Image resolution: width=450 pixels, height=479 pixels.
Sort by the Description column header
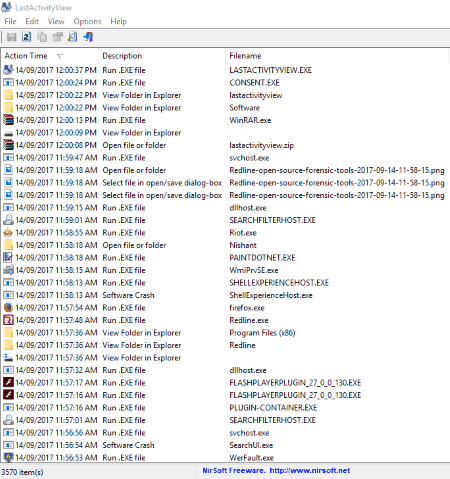click(x=162, y=56)
